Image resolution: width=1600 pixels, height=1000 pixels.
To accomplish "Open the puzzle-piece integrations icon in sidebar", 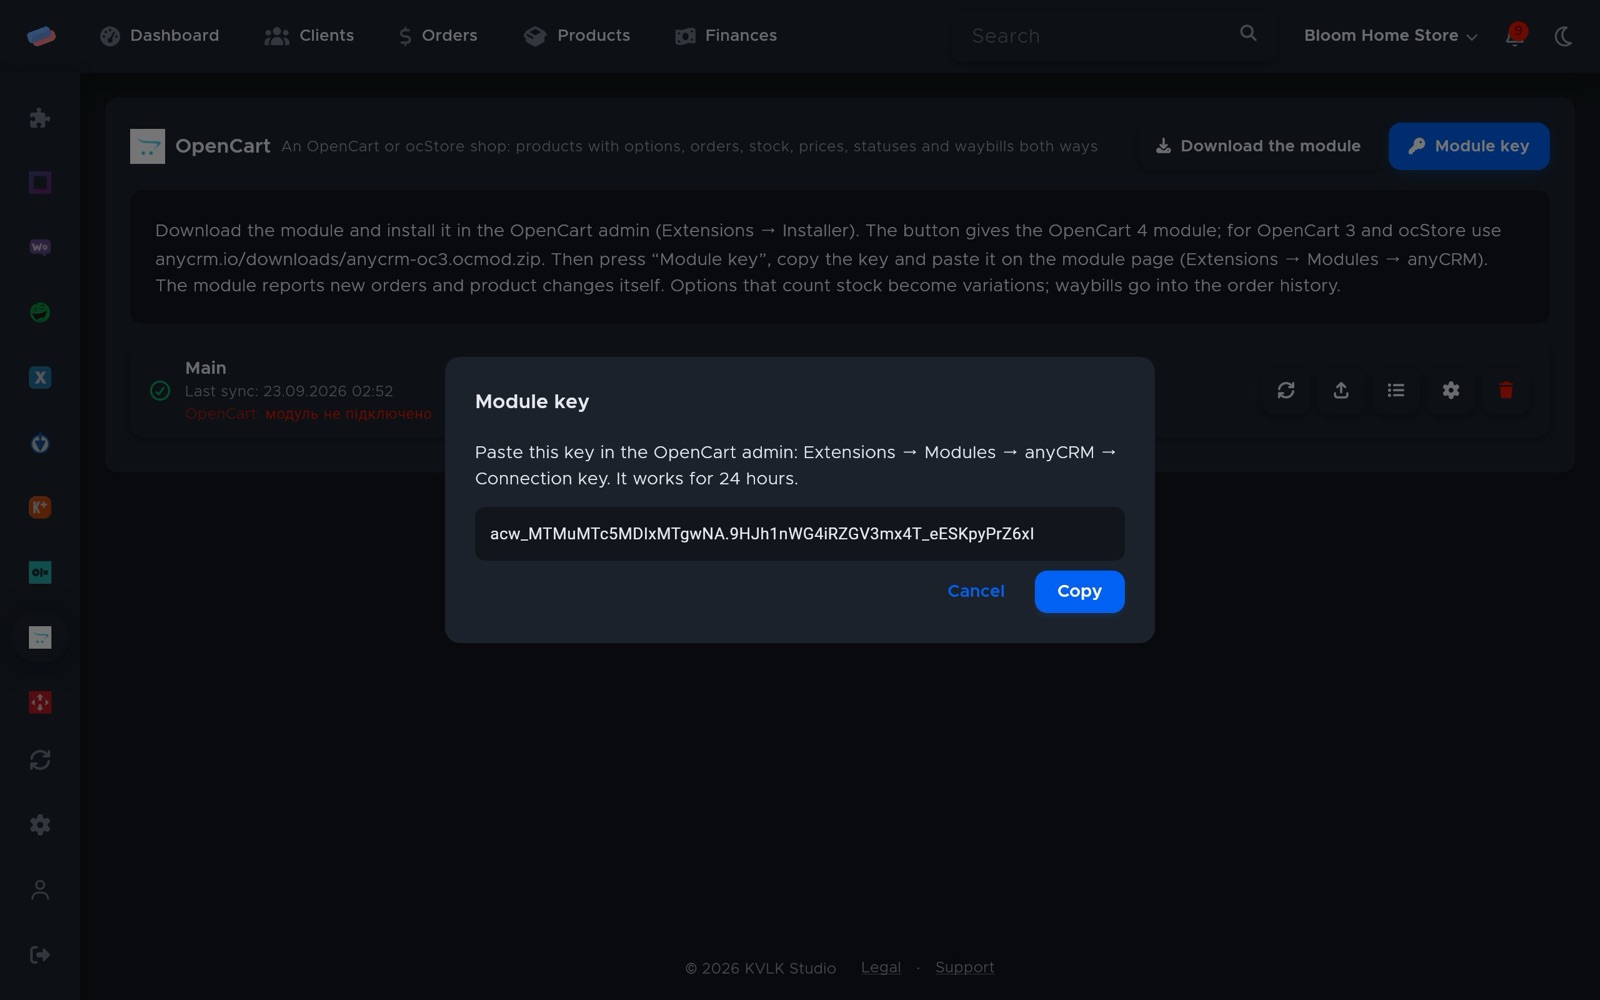I will click(40, 118).
